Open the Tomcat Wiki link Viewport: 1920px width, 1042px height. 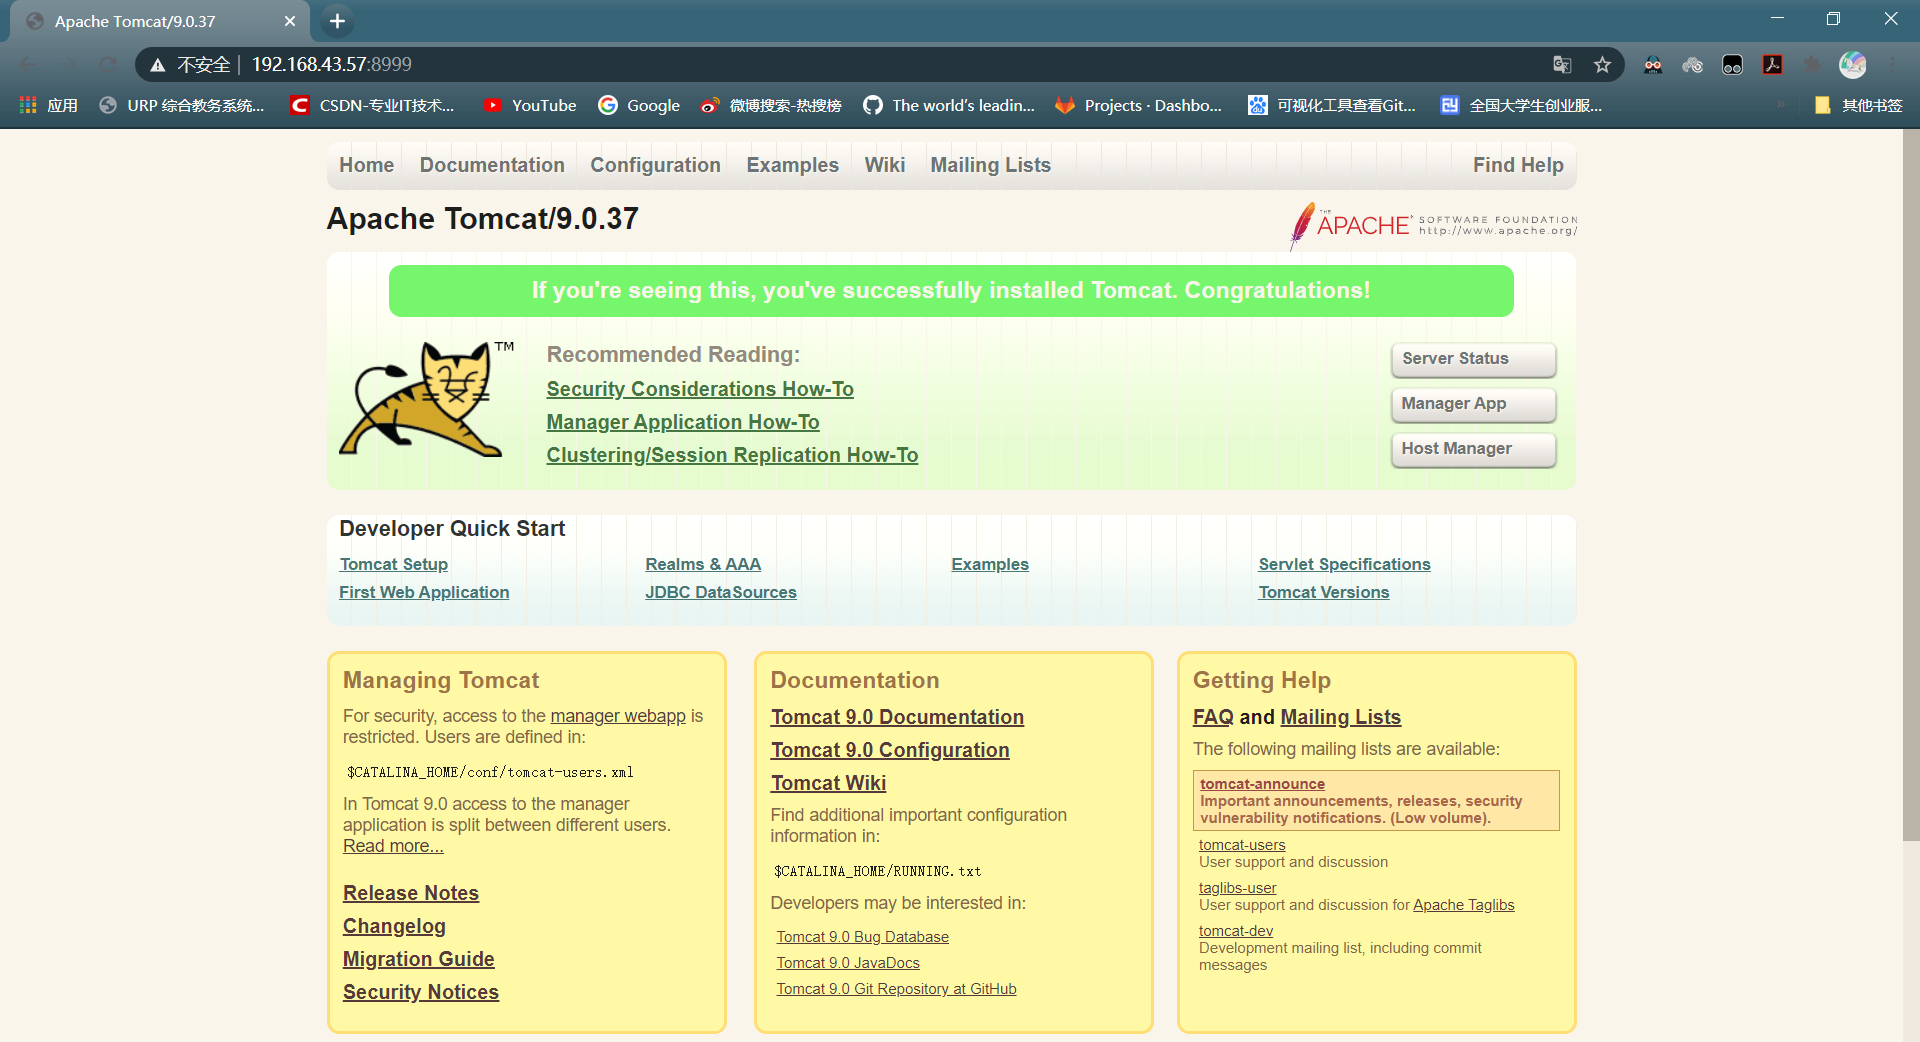[828, 783]
